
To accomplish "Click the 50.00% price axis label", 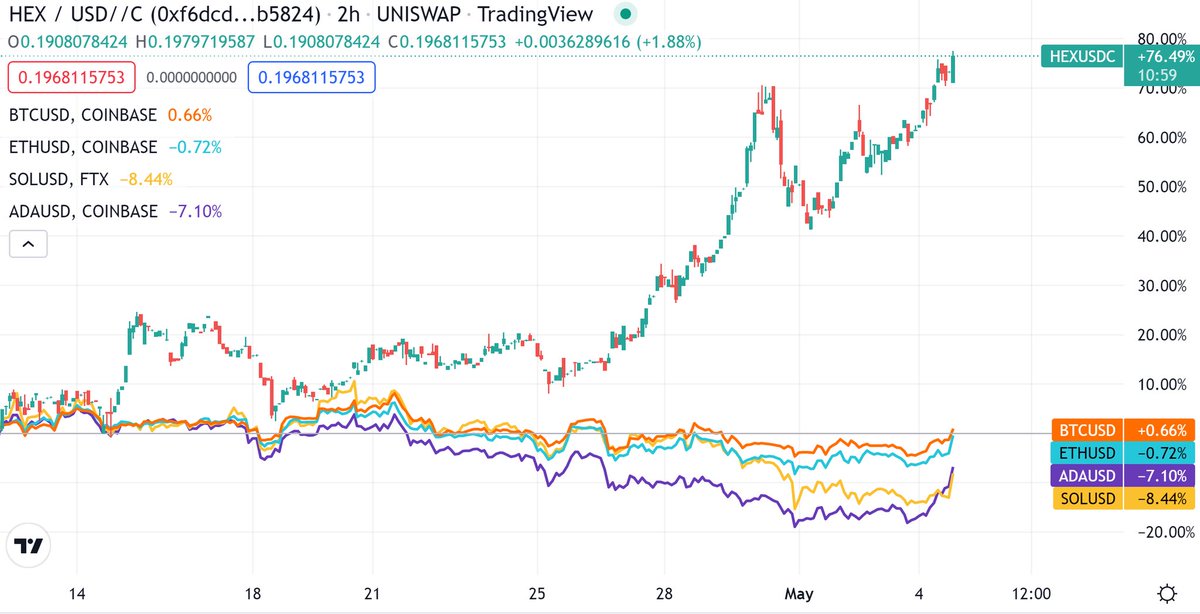I will tap(1161, 187).
